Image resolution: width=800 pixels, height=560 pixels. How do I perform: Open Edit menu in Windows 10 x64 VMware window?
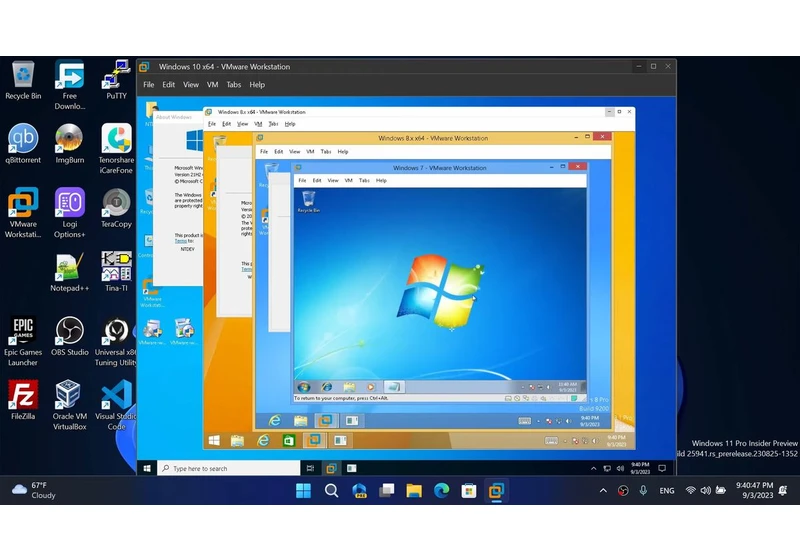(x=168, y=85)
